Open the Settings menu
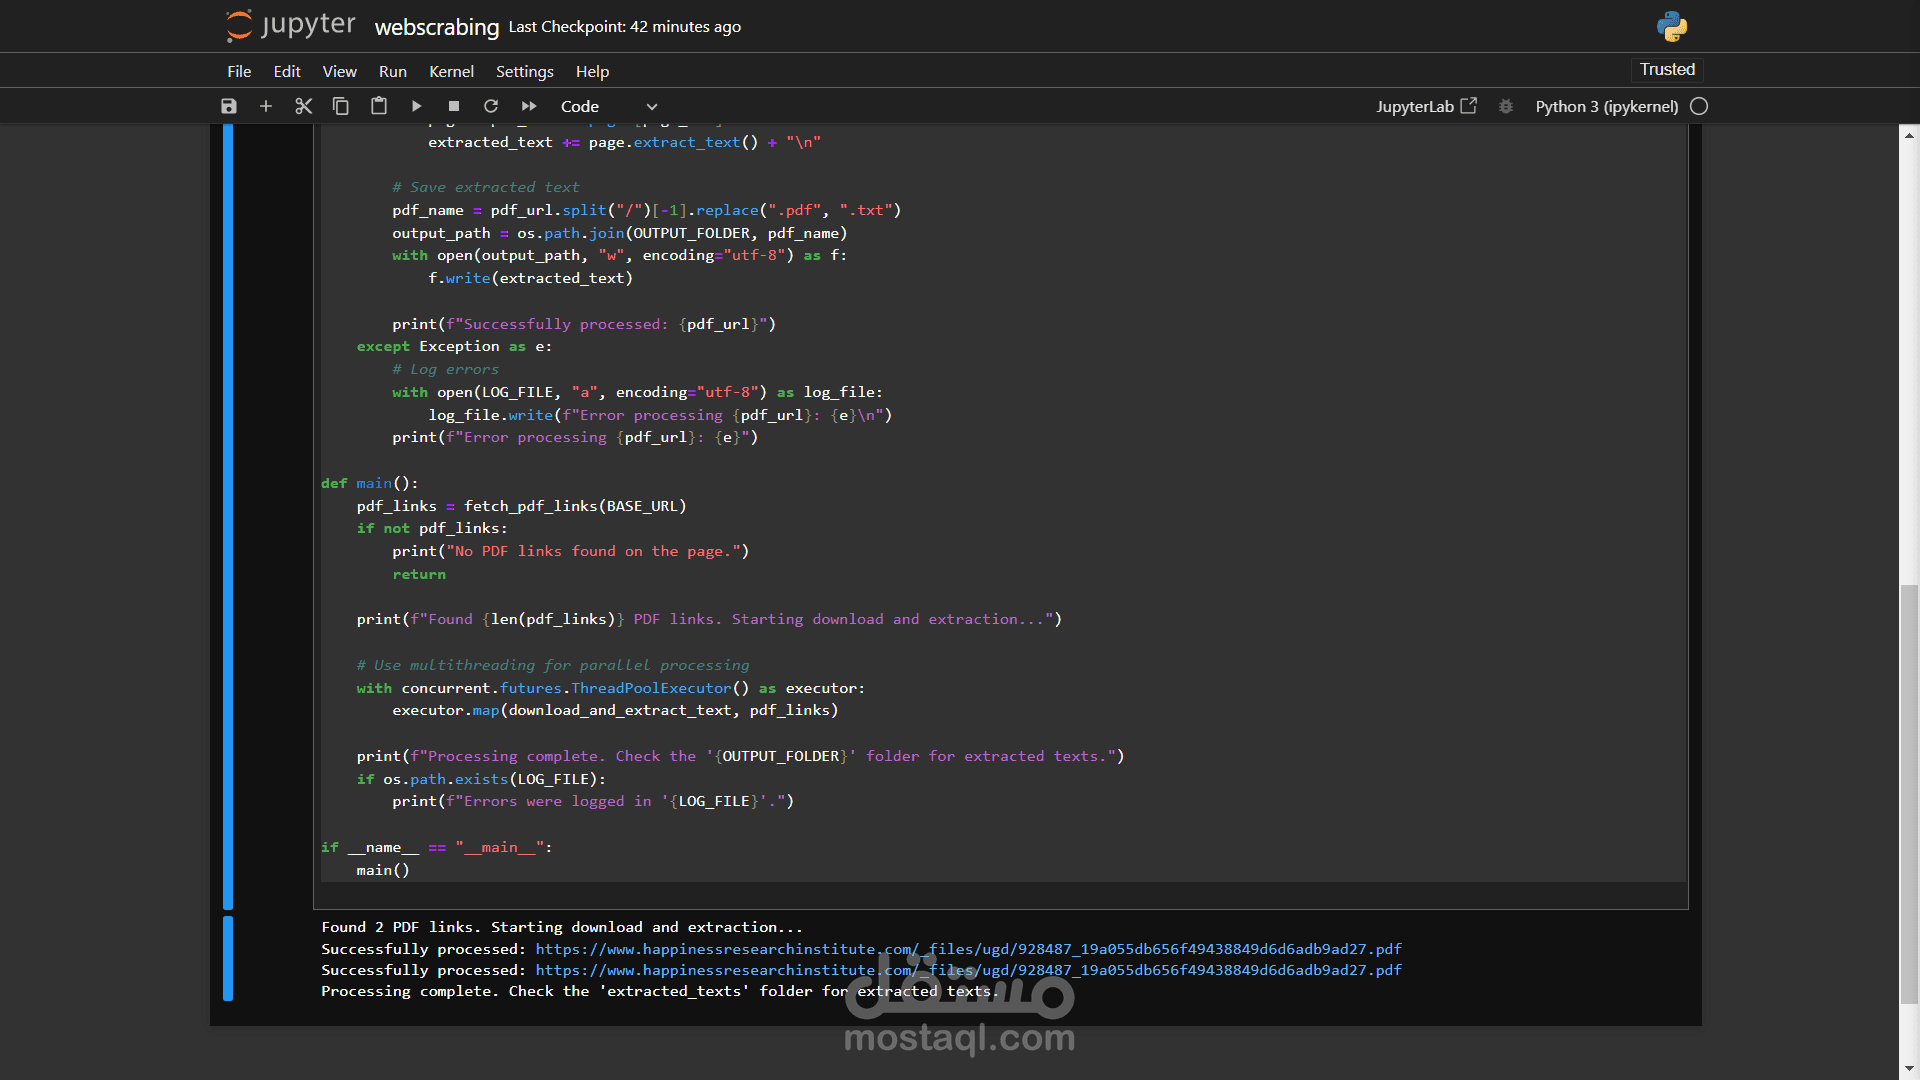 tap(524, 71)
